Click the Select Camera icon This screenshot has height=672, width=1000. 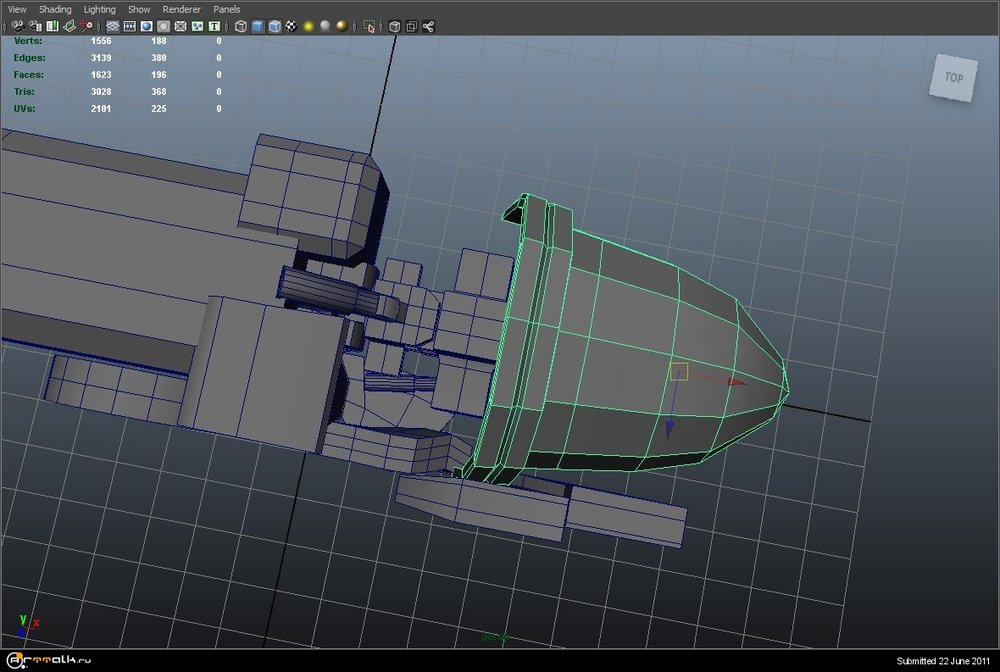[x=17, y=26]
